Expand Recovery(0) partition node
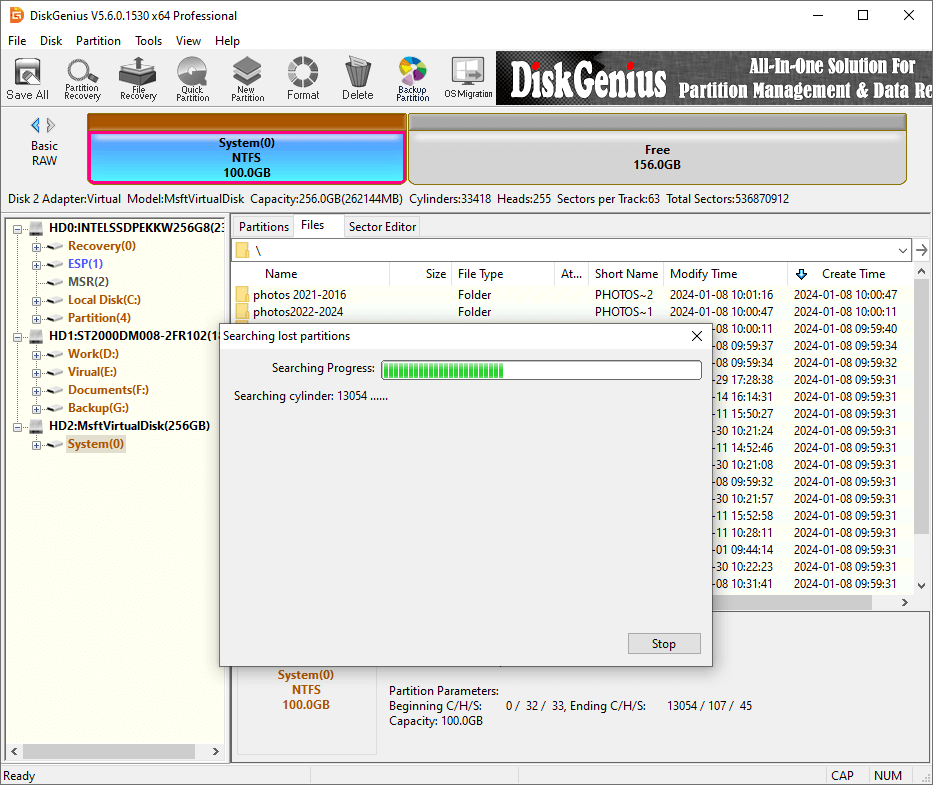 (x=36, y=247)
